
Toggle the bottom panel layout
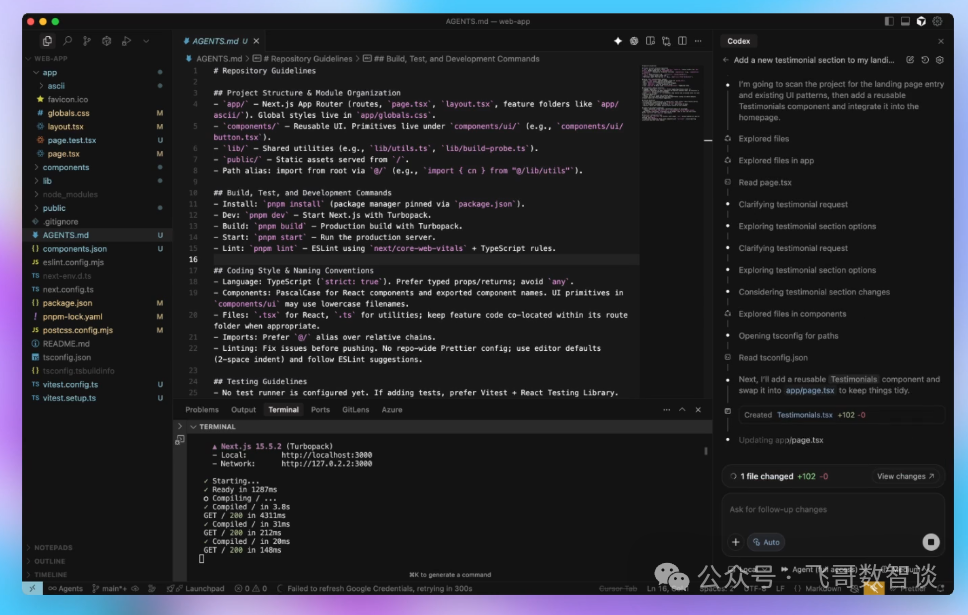(x=905, y=21)
